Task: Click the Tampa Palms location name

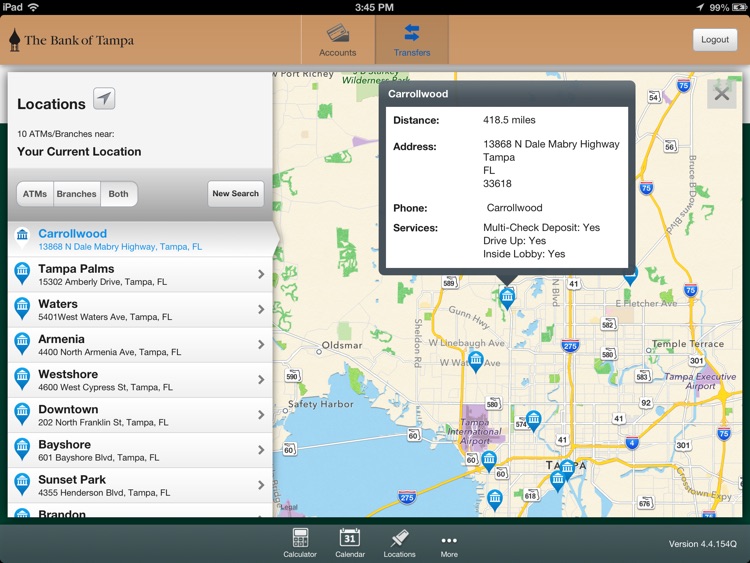Action: 76,268
